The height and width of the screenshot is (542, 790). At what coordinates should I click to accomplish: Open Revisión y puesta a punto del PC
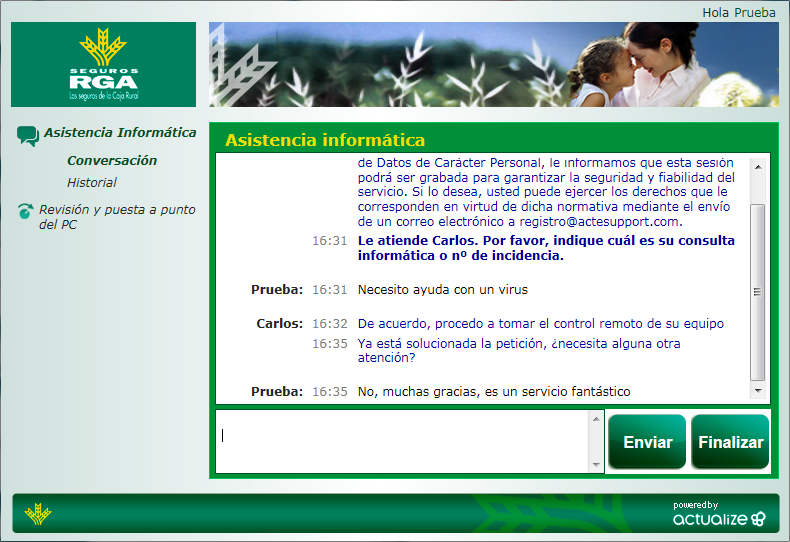[117, 217]
